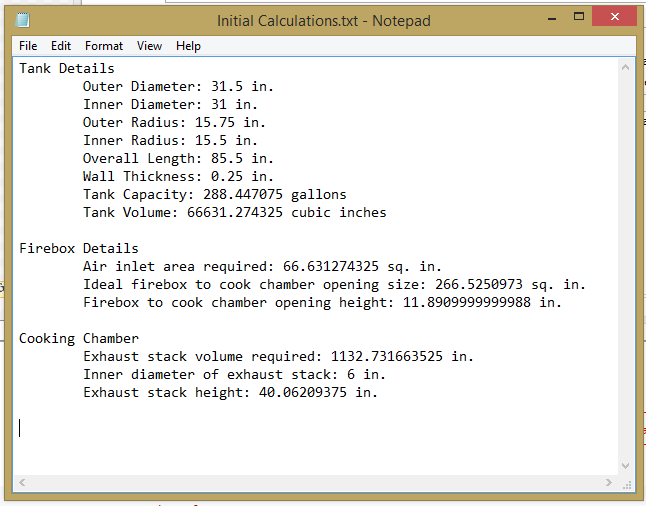Click the horizontal scrollbar right arrow

pos(609,483)
